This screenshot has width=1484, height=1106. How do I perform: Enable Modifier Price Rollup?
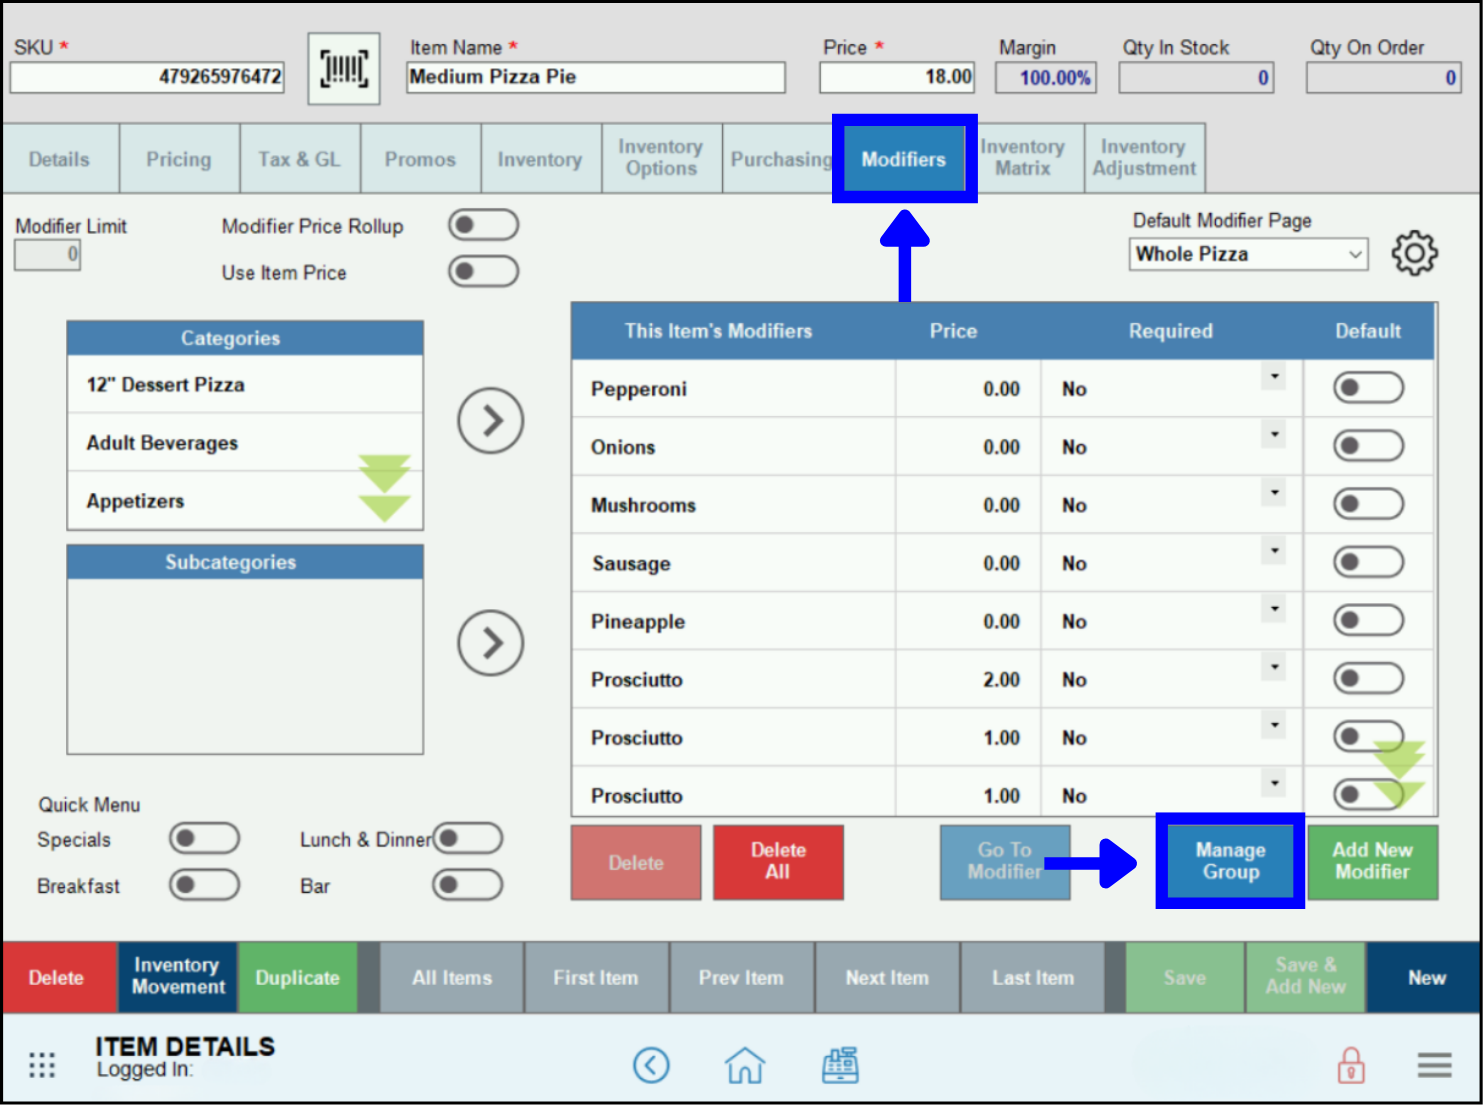pos(483,225)
